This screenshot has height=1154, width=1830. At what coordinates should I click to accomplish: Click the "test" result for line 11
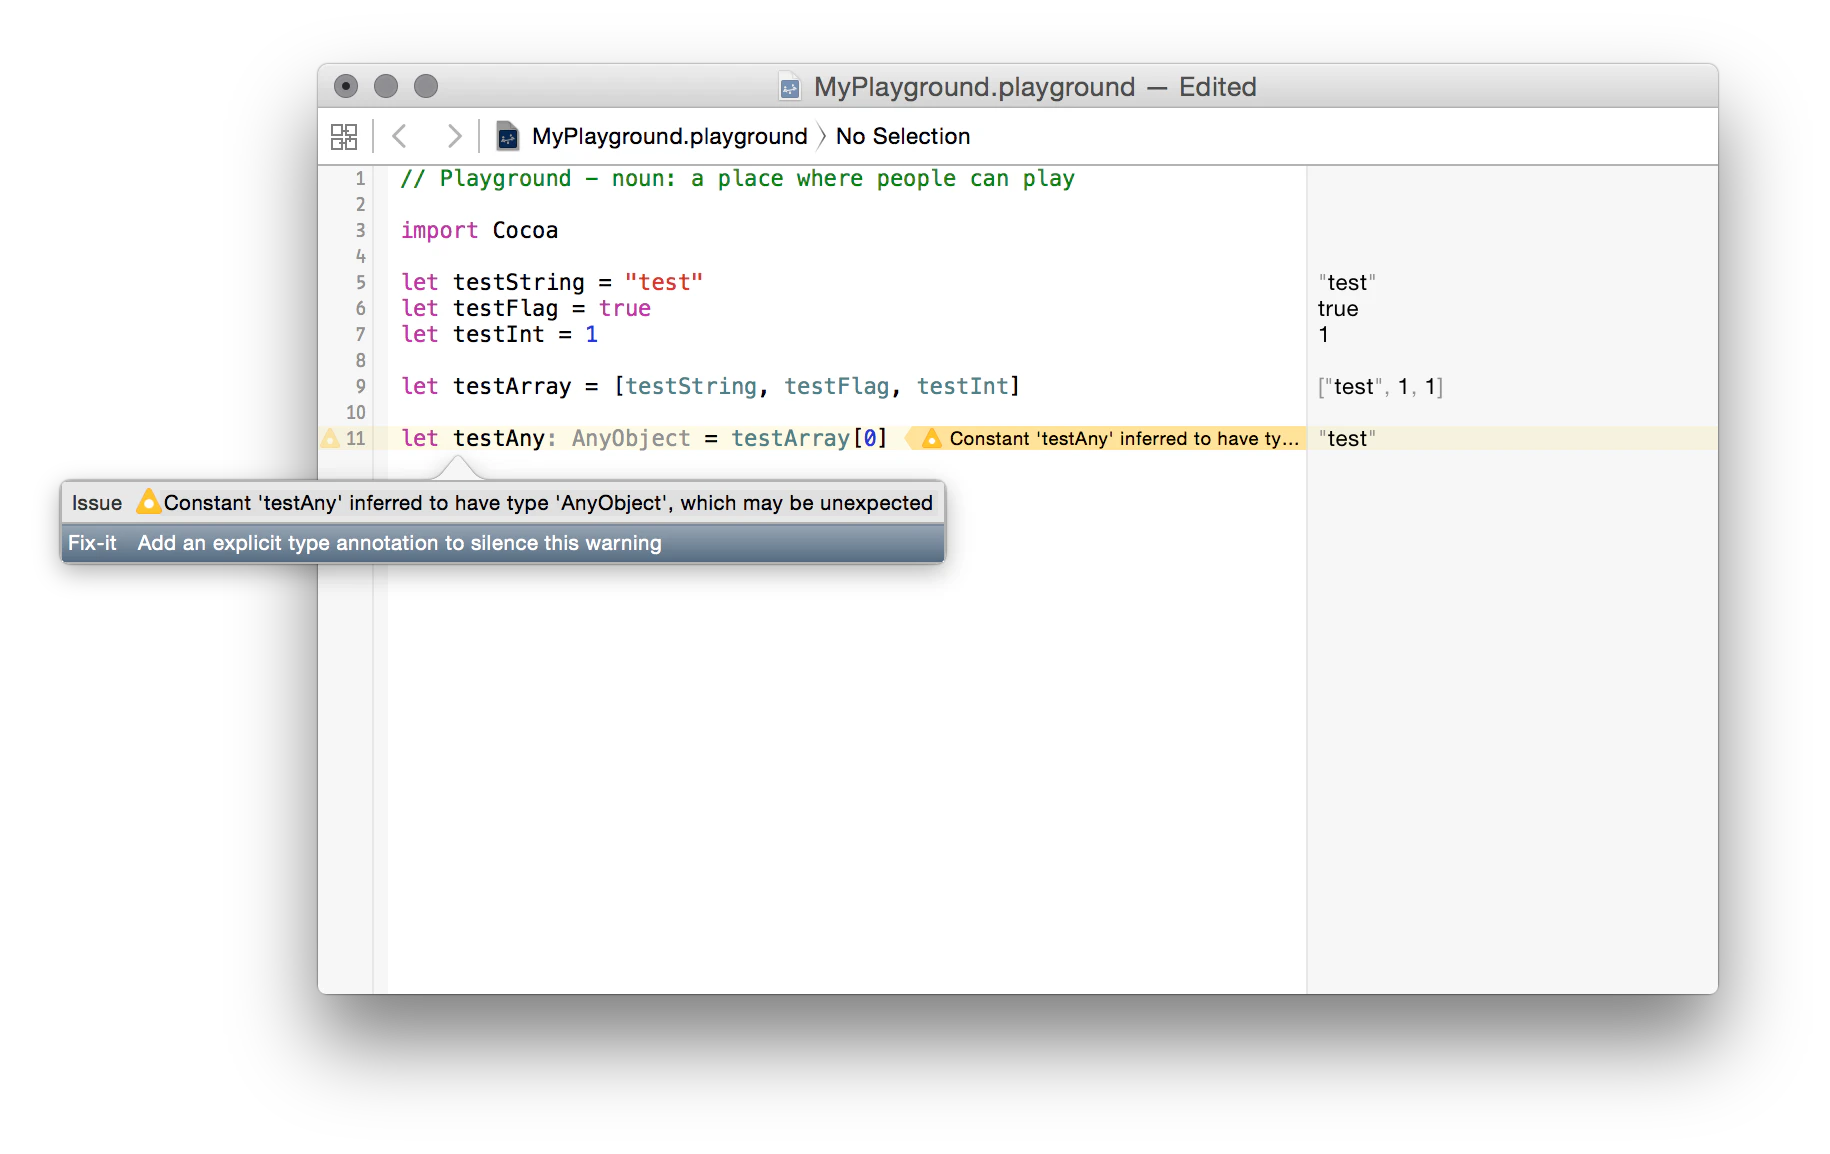click(1347, 439)
